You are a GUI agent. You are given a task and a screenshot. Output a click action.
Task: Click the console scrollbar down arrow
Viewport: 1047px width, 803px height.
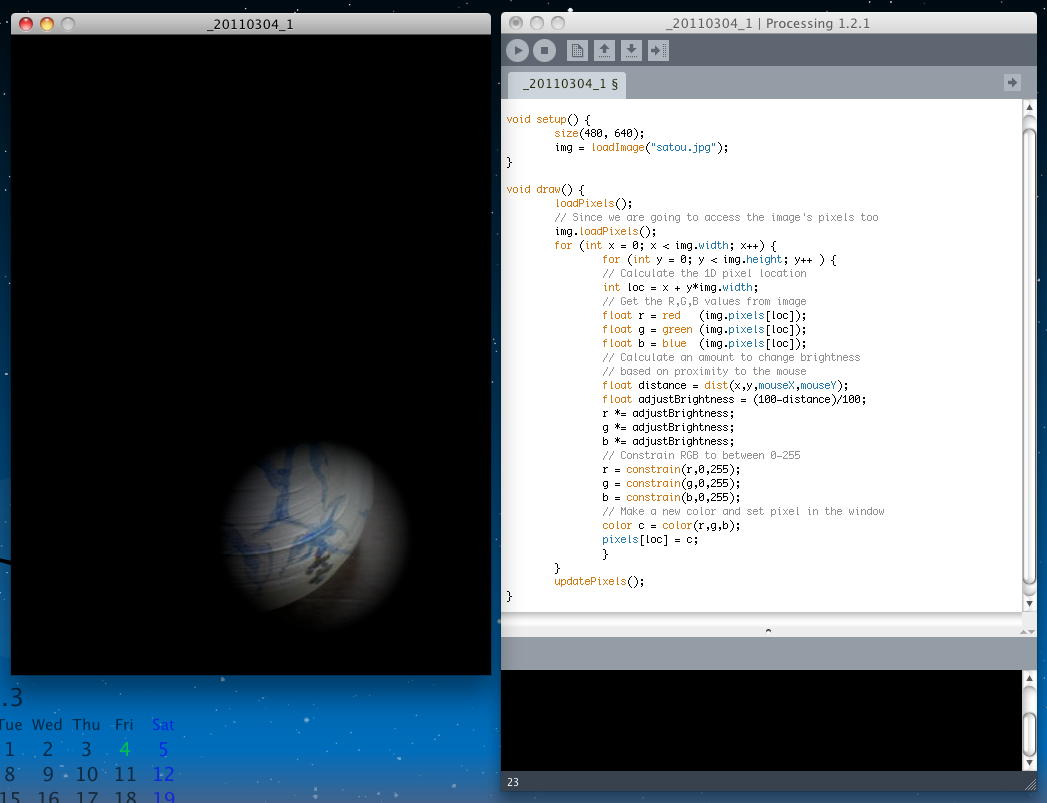(x=1029, y=761)
